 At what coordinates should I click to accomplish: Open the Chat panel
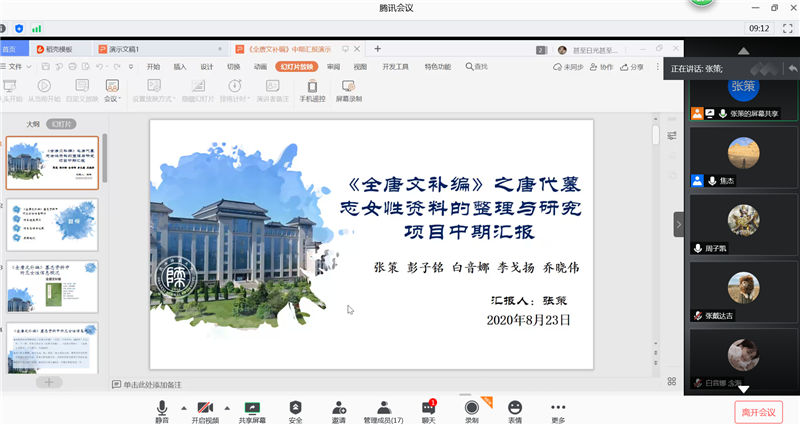pyautogui.click(x=428, y=409)
